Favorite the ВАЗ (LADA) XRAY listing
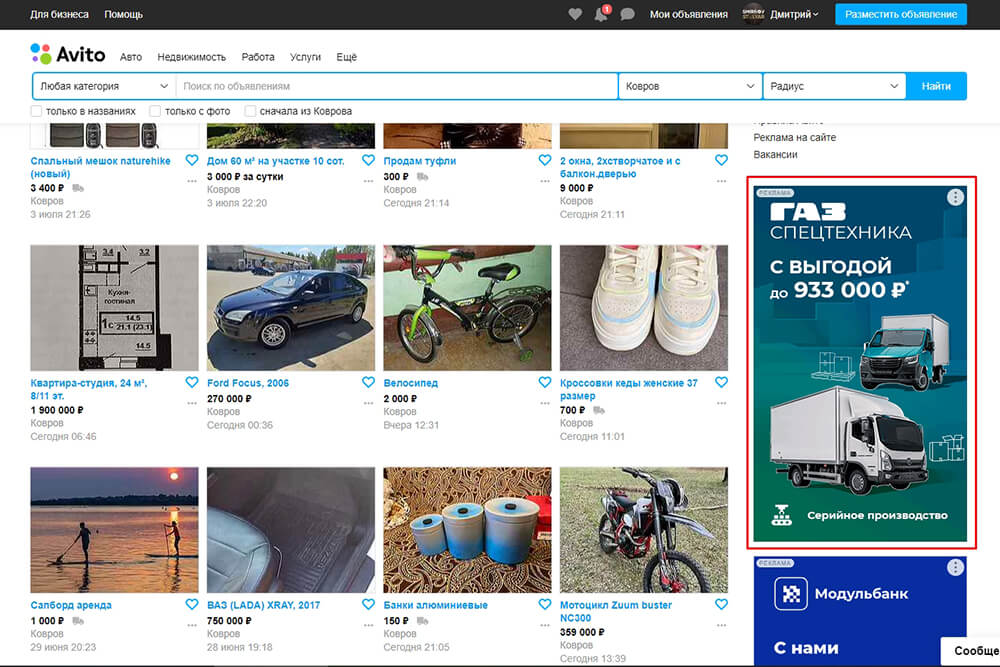 click(x=368, y=604)
